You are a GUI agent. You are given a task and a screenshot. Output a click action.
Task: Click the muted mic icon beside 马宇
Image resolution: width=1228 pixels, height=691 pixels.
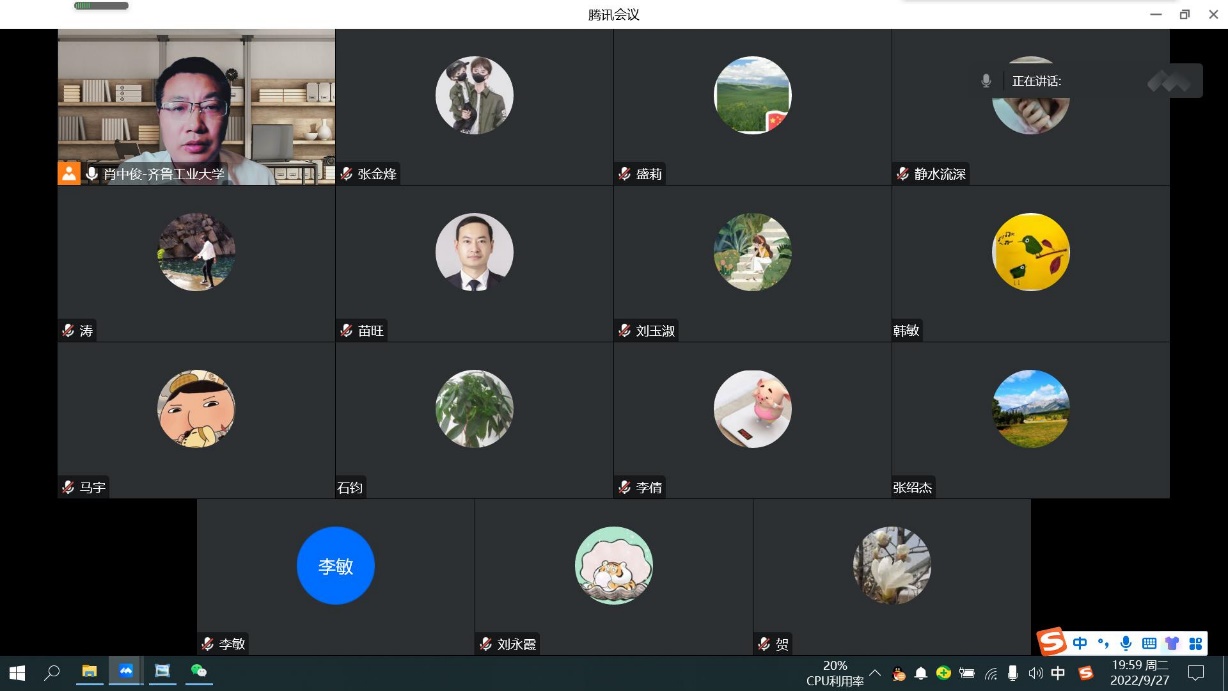69,488
